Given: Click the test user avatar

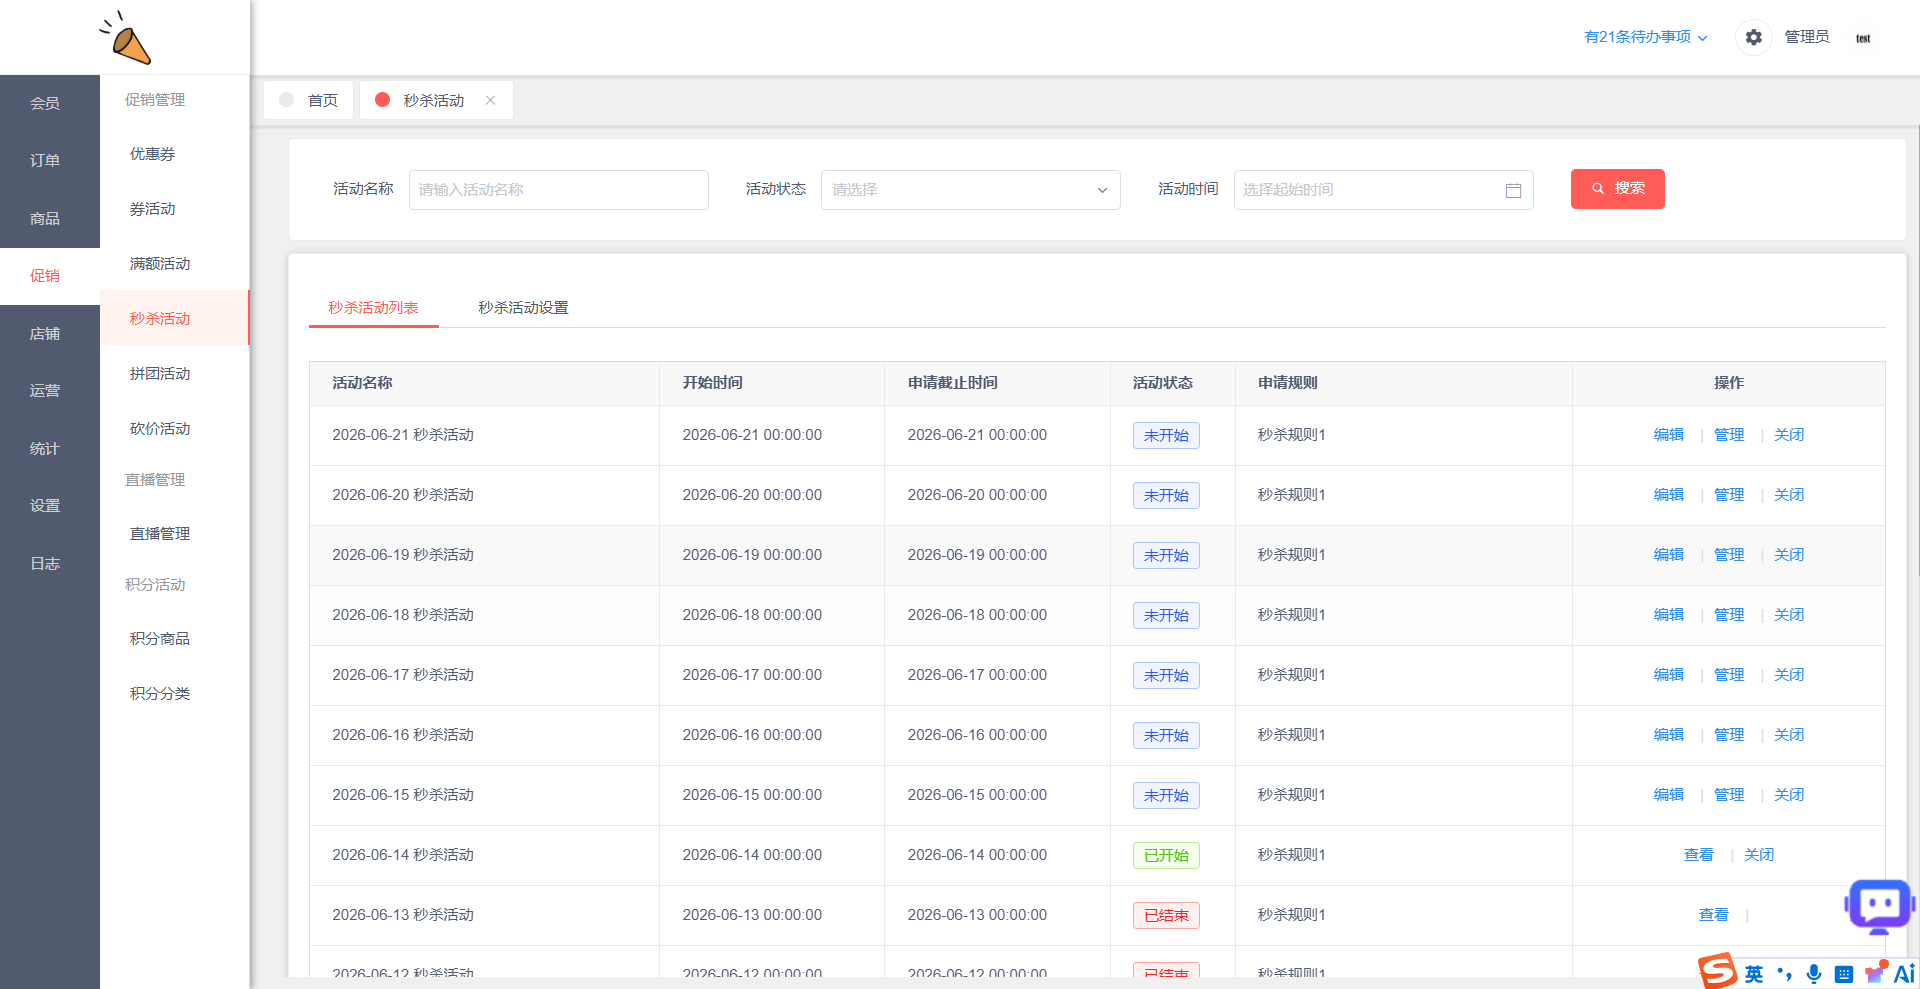Looking at the screenshot, I should pos(1863,38).
